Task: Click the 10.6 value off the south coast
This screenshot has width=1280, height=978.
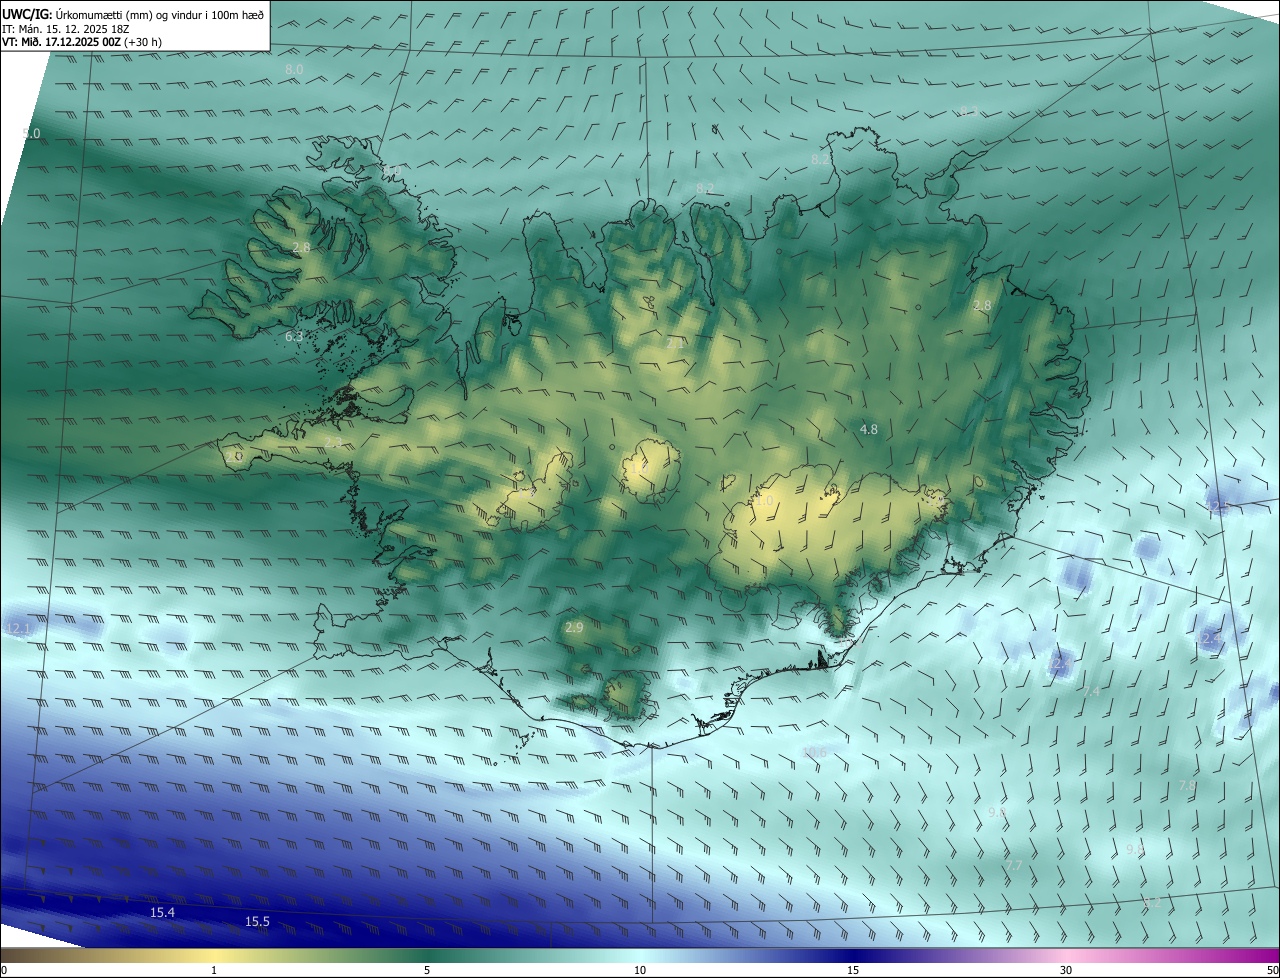Action: (x=815, y=752)
